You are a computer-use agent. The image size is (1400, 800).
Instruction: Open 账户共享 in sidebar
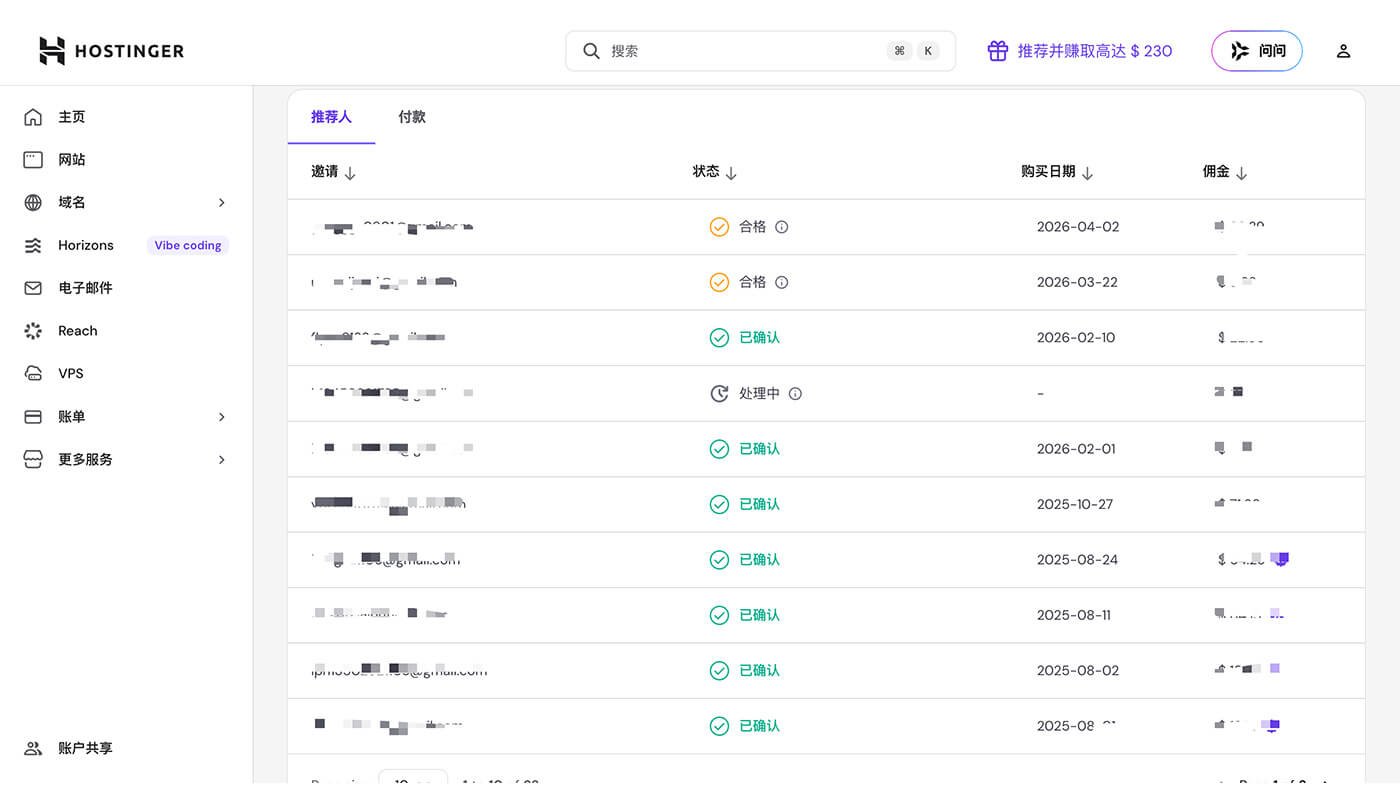pyautogui.click(x=85, y=748)
